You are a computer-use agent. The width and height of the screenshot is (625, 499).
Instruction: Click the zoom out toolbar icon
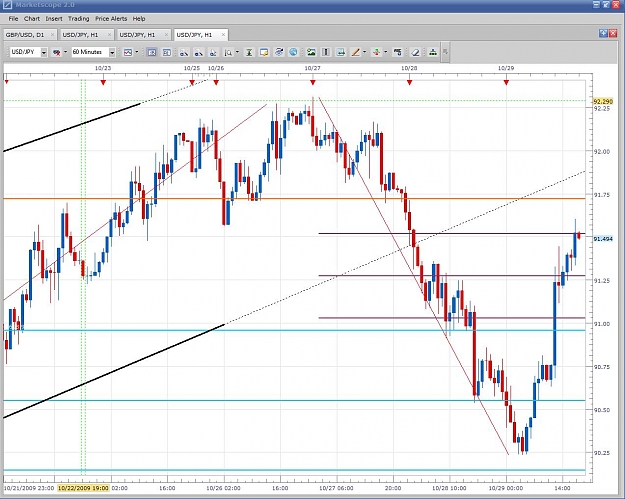tap(199, 52)
